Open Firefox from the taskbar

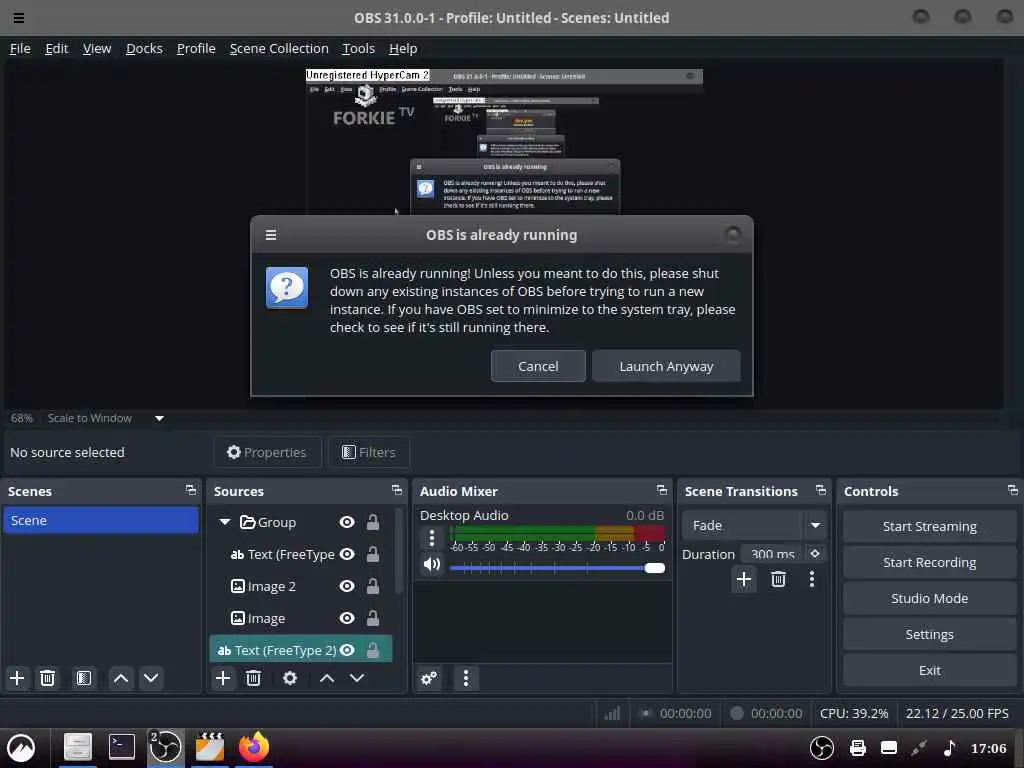pos(253,746)
